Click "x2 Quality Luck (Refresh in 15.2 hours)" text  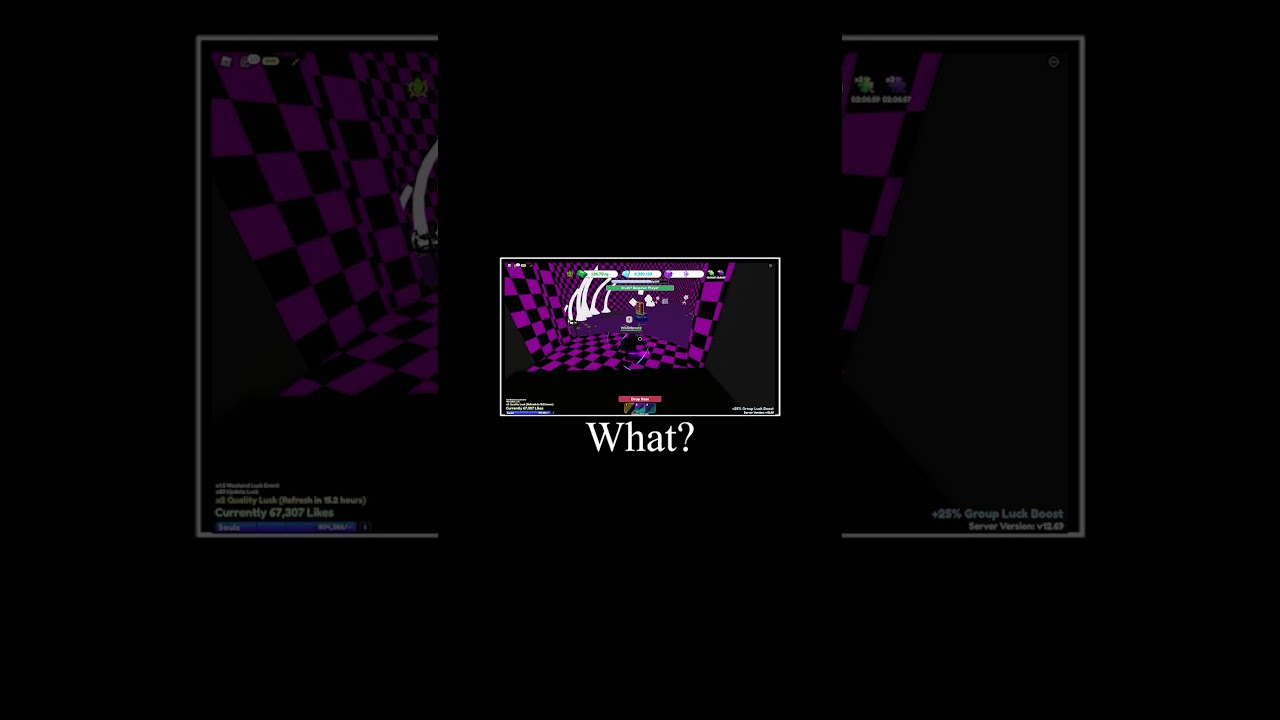(x=291, y=500)
